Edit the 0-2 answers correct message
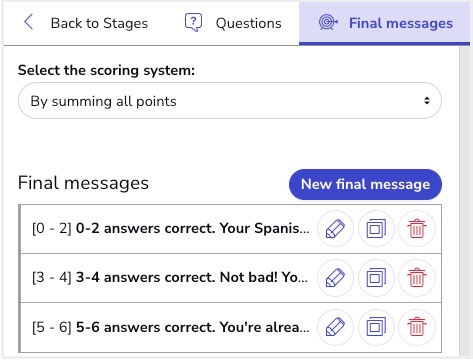This screenshot has height=360, width=473. tap(335, 229)
